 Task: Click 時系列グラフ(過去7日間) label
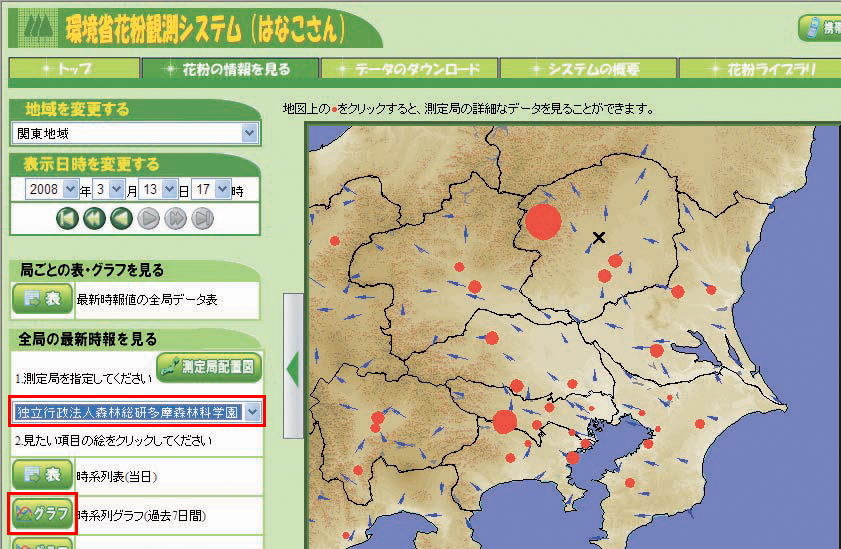(142, 516)
